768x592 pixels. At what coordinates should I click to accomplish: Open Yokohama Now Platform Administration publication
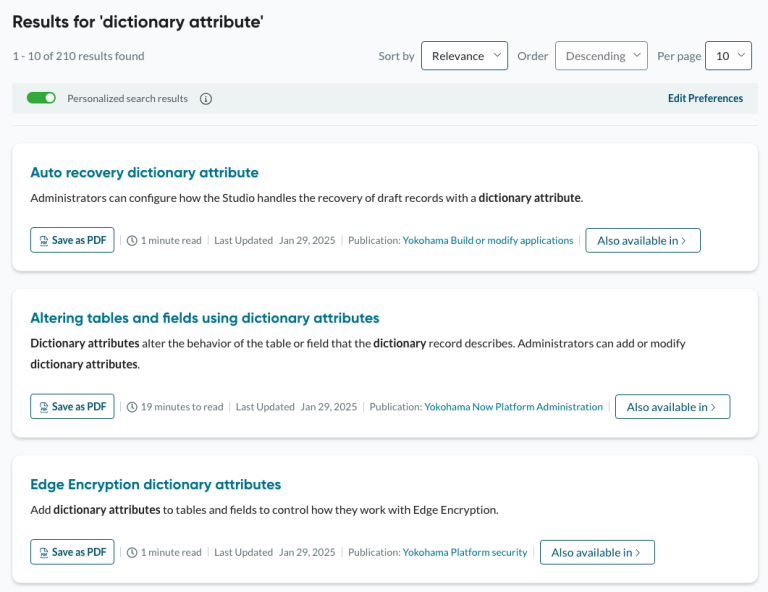coord(513,407)
